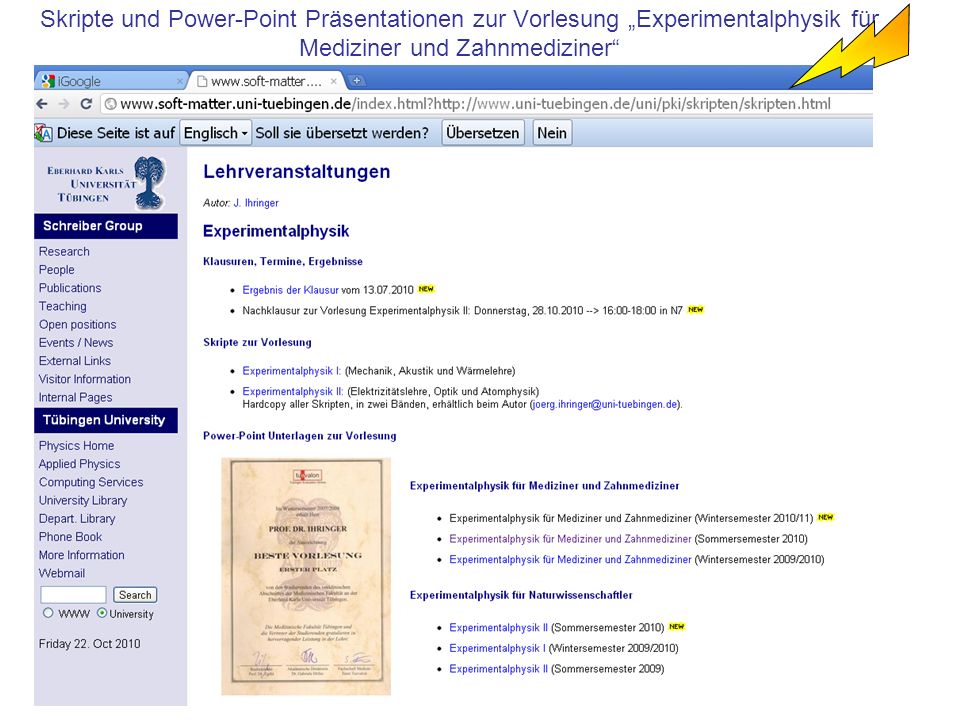Click the date text Friday 22. Oct 2010
Screen dimensions: 960x720
pyautogui.click(x=89, y=644)
